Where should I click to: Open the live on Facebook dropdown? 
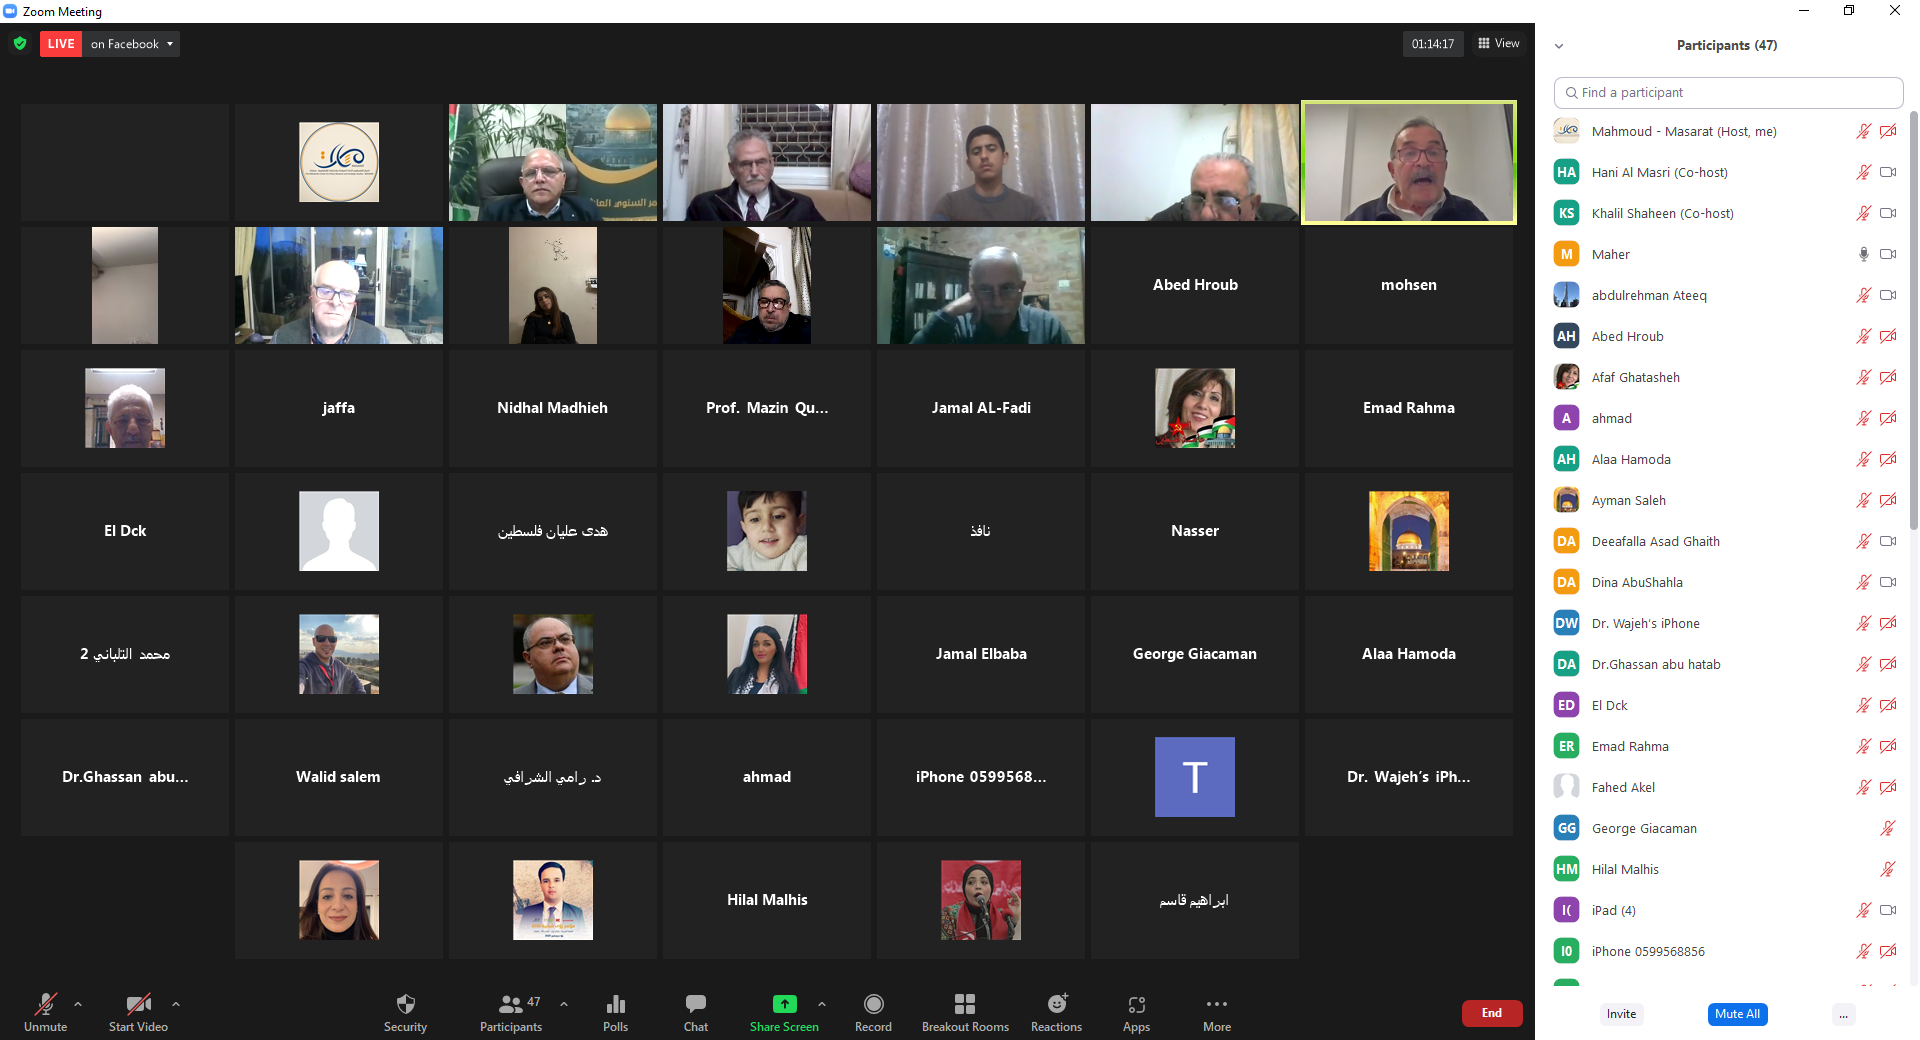(132, 44)
